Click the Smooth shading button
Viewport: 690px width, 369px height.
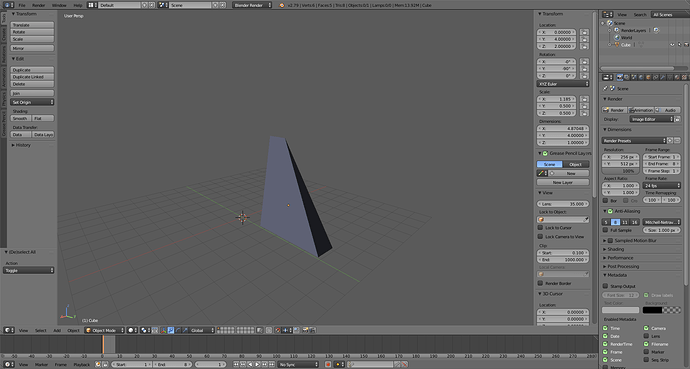(x=21, y=118)
